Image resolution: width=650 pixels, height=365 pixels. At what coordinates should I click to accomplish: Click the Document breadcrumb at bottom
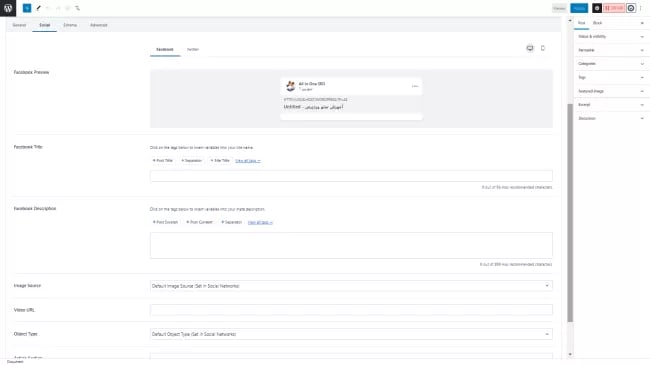pyautogui.click(x=15, y=362)
